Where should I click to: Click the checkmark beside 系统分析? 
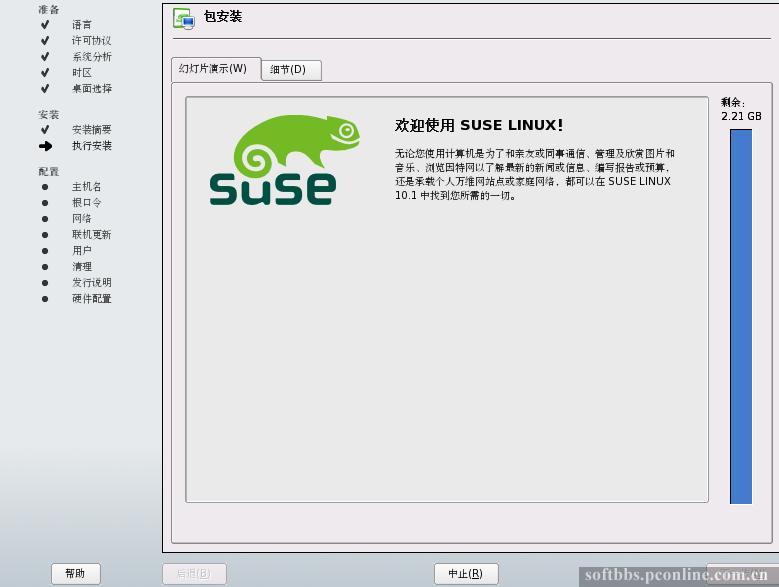click(45, 57)
